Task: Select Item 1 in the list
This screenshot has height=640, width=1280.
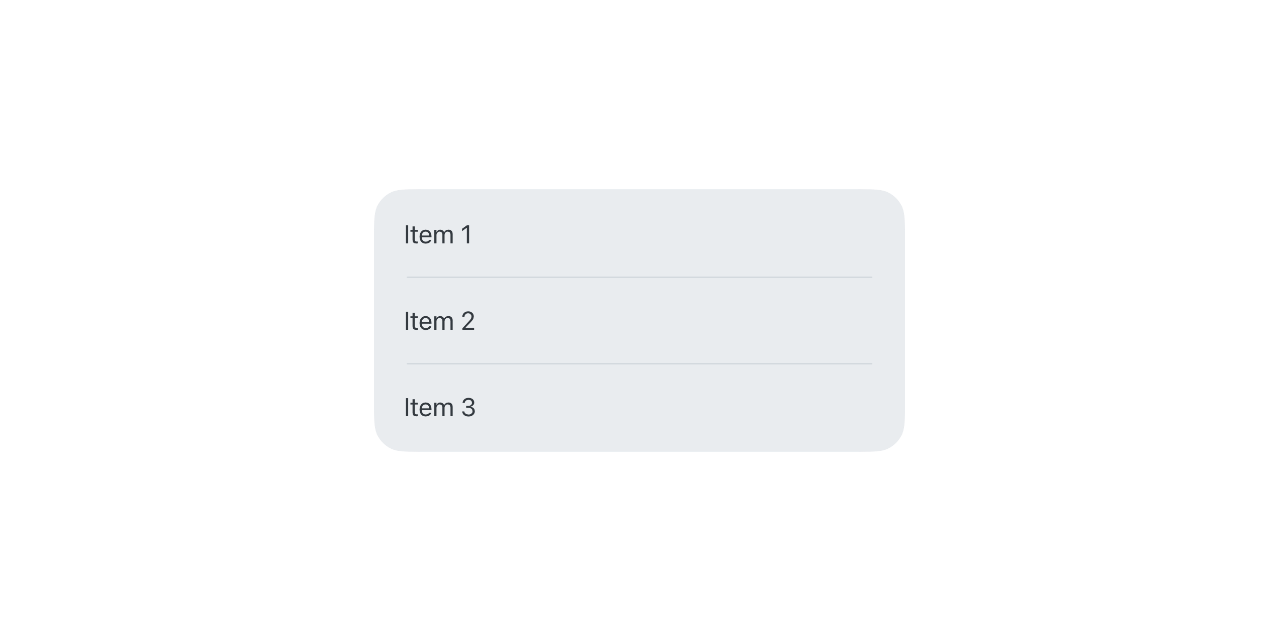Action: click(639, 234)
